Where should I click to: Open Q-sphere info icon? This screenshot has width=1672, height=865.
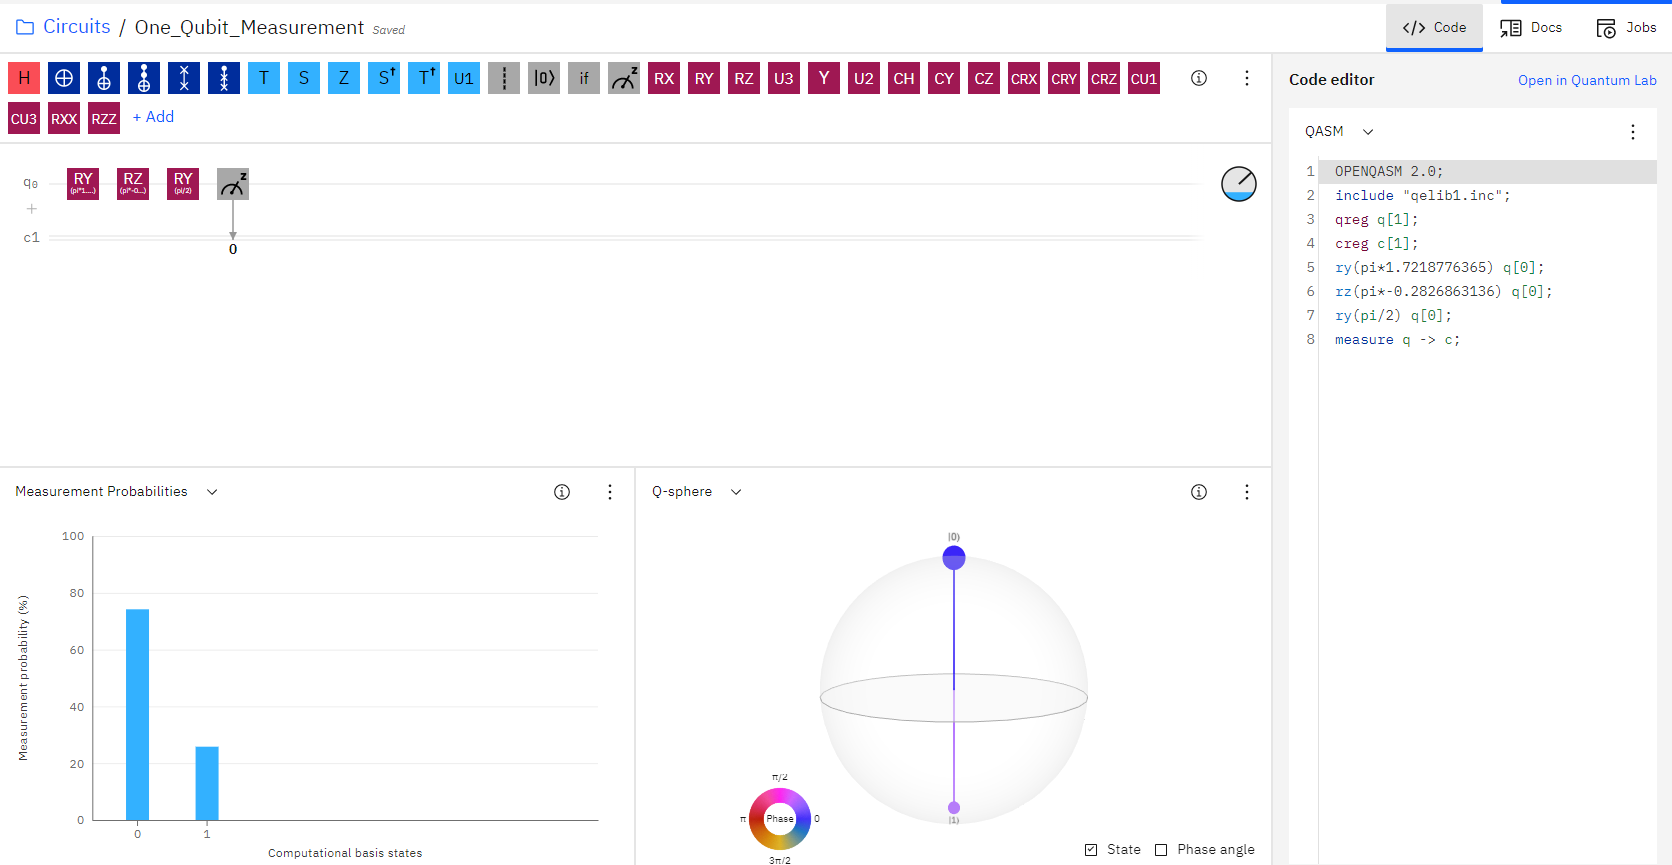pos(1199,492)
